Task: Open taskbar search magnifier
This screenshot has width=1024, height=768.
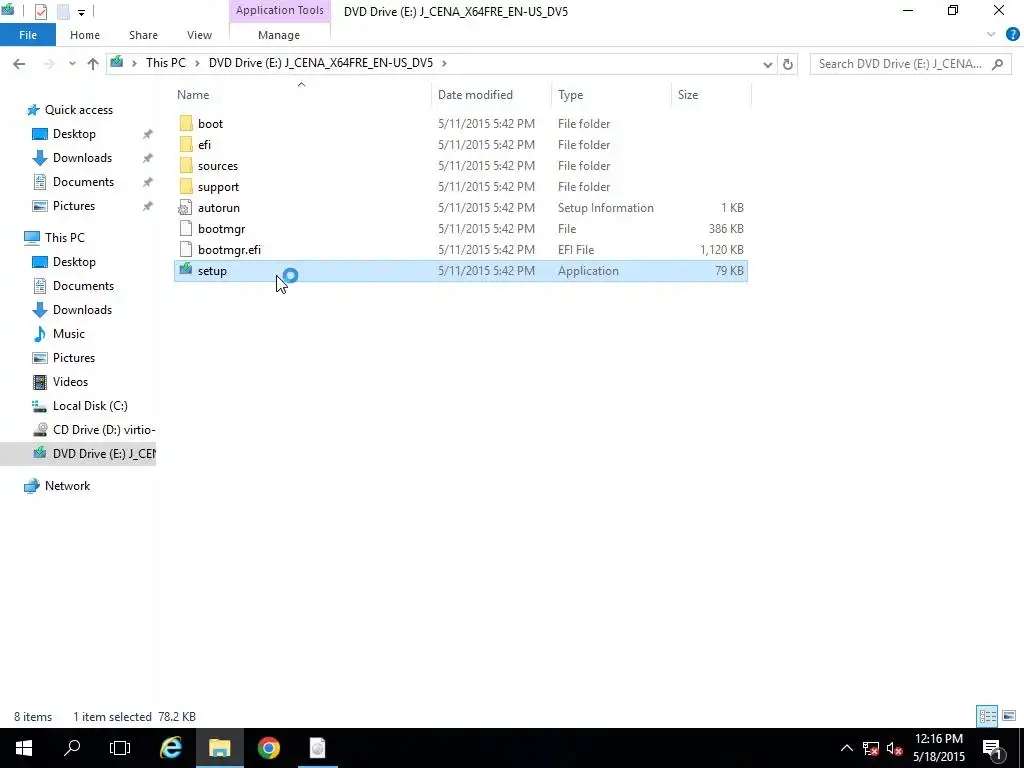Action: click(72, 748)
